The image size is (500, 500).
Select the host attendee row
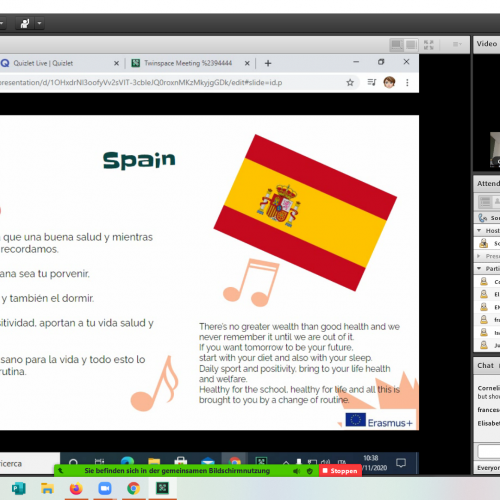pyautogui.click(x=487, y=243)
